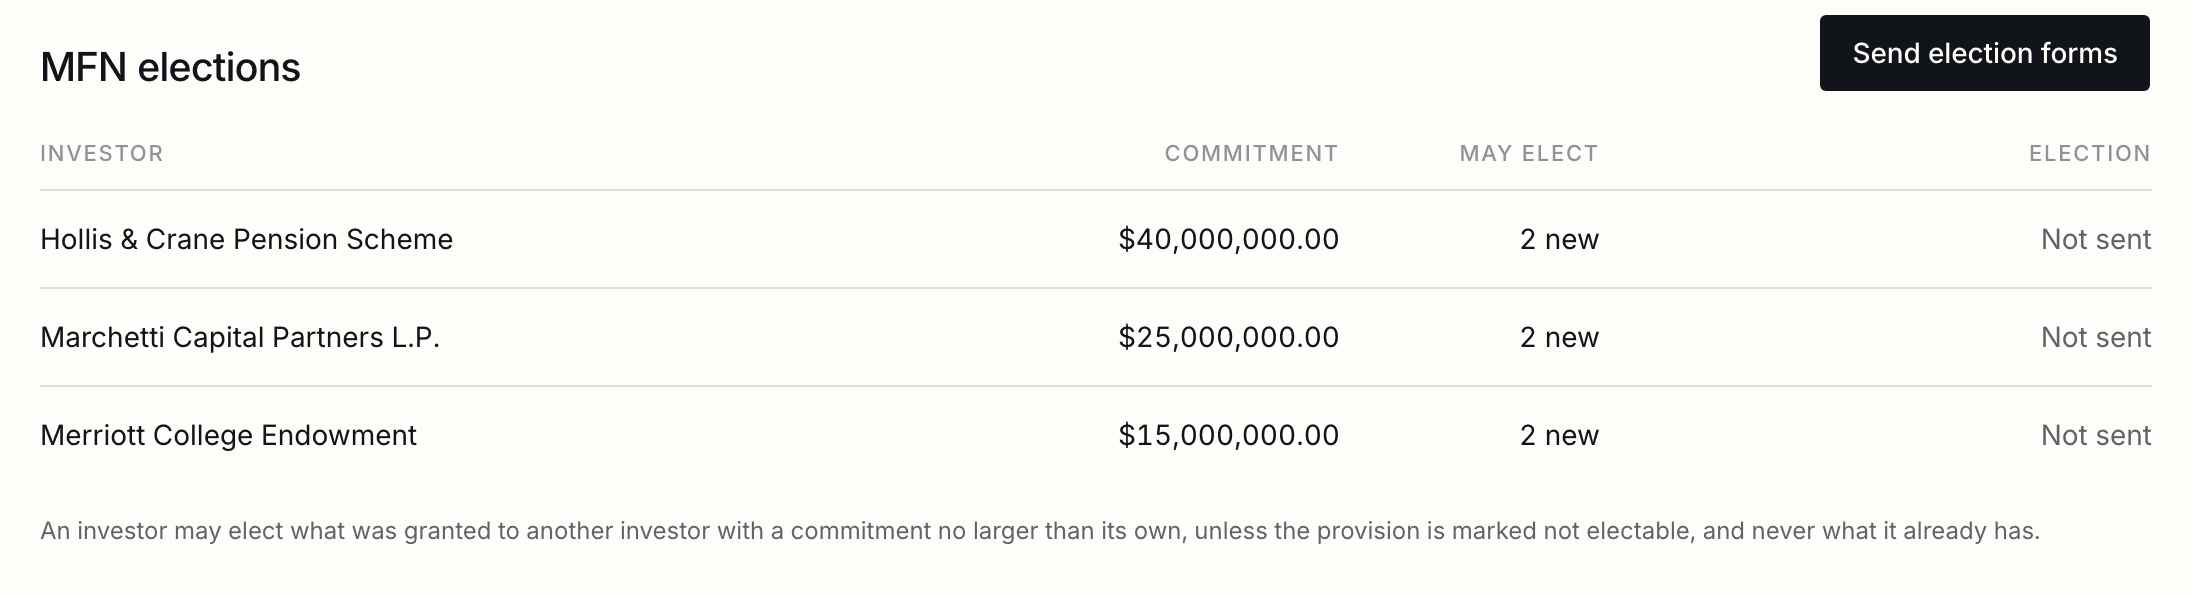This screenshot has height=594, width=2192.
Task: Click the Send election forms button
Action: (1984, 53)
